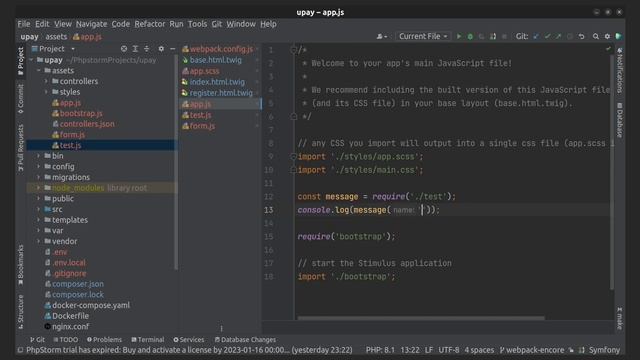Screen dimensions: 640x360
Task: Expand the vendor folder
Action: tap(39, 241)
